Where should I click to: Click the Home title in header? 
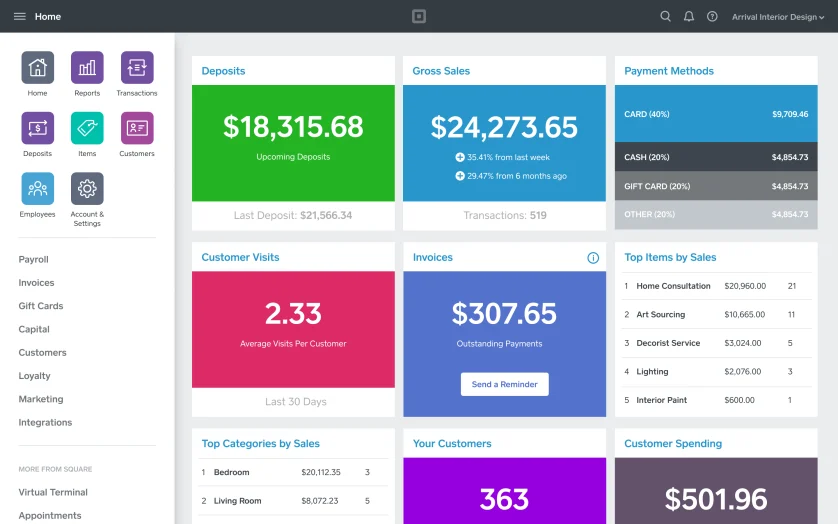coord(48,17)
